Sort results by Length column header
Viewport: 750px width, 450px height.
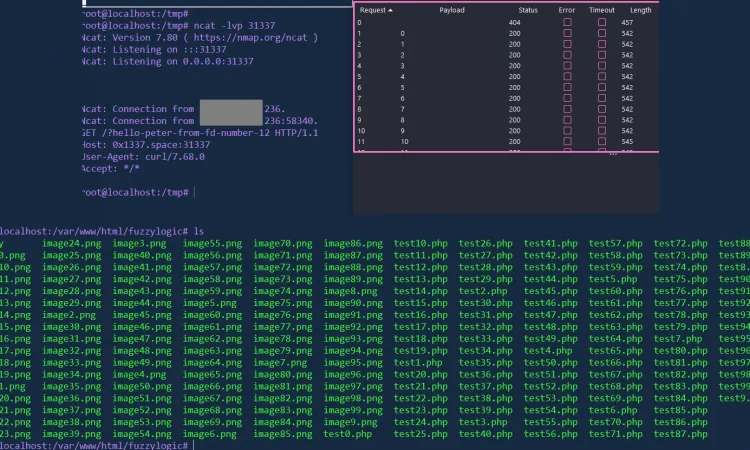[640, 10]
